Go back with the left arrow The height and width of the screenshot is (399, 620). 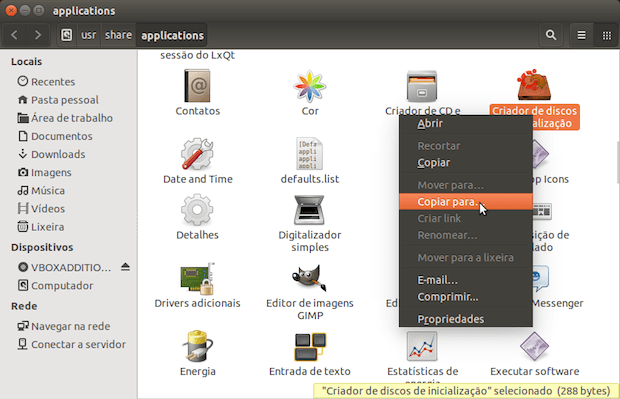(15, 35)
